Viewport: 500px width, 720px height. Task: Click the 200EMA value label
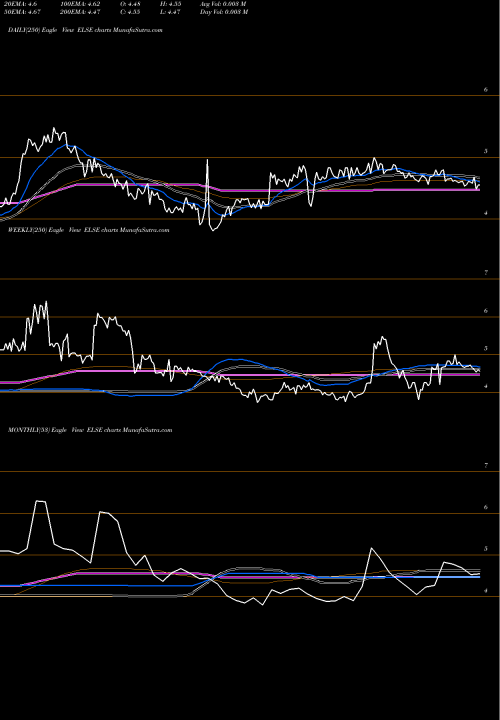pos(80,12)
